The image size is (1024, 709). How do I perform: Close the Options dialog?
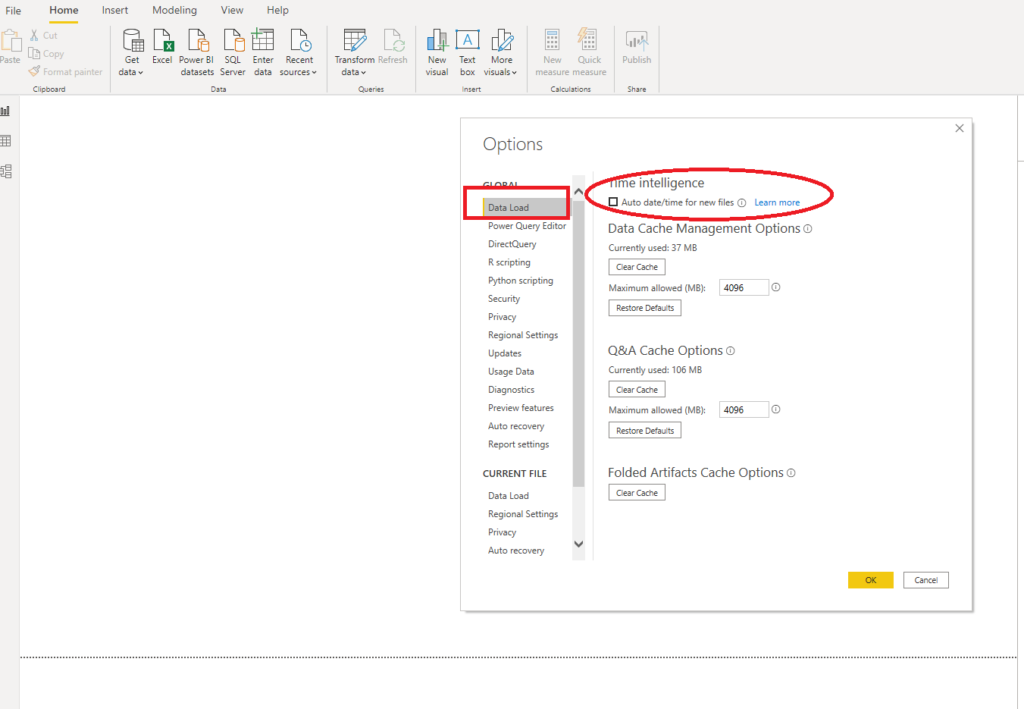click(959, 128)
